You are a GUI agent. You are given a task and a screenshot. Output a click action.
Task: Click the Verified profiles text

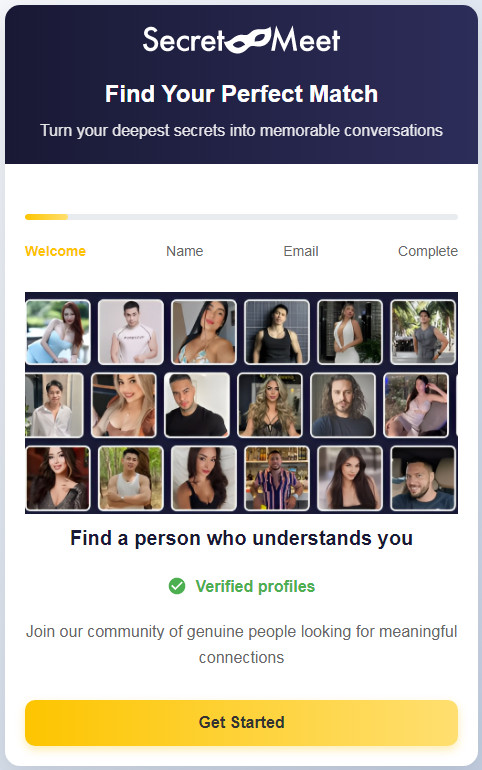[255, 586]
